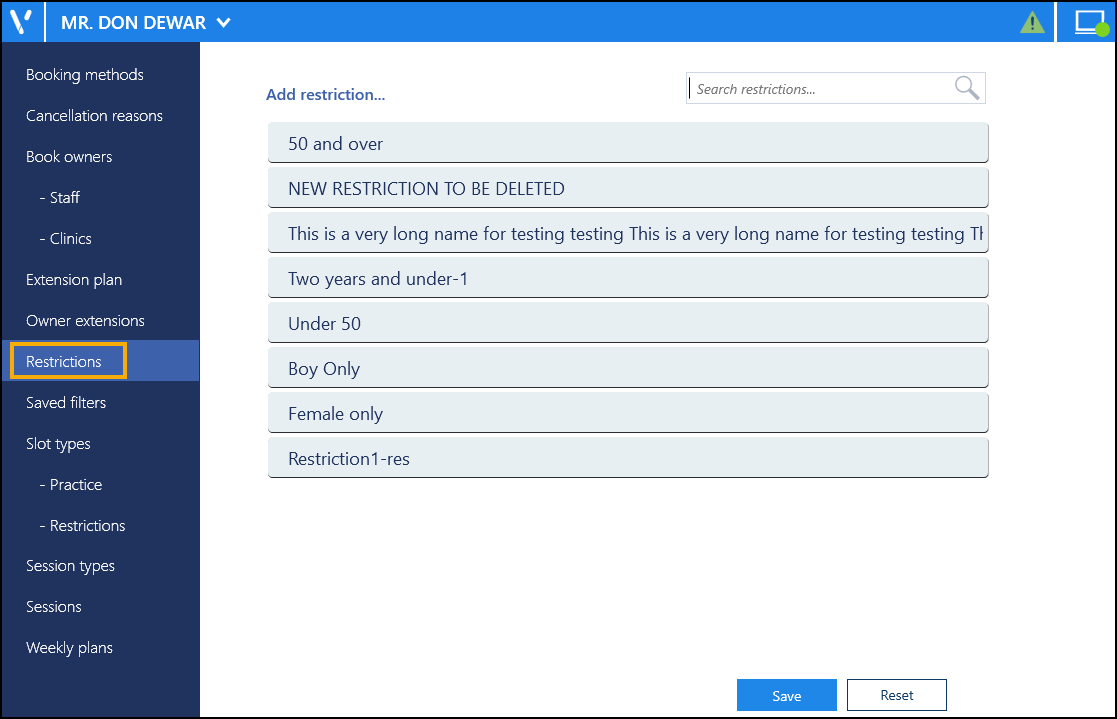
Task: Open Booking methods in the sidebar
Action: 85,75
